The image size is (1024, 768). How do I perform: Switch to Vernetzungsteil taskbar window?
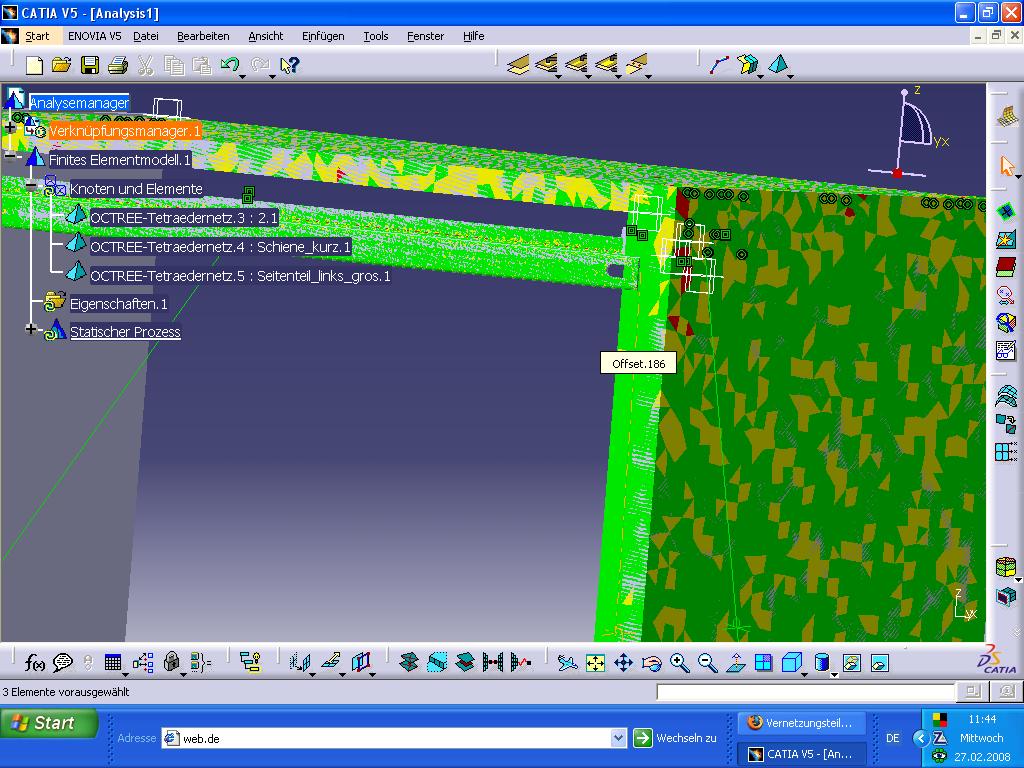pos(801,723)
